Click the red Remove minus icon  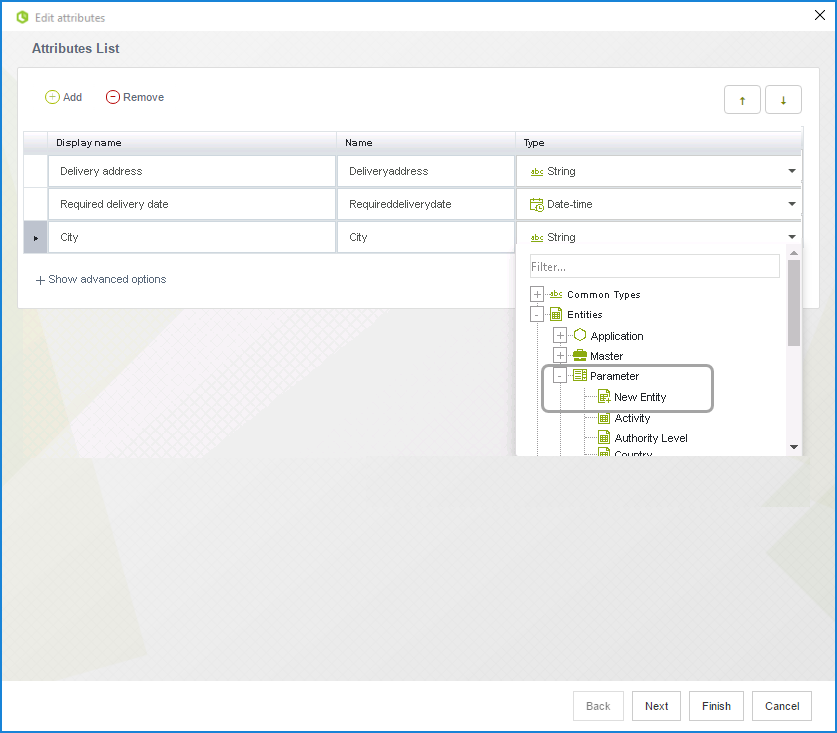click(x=112, y=97)
